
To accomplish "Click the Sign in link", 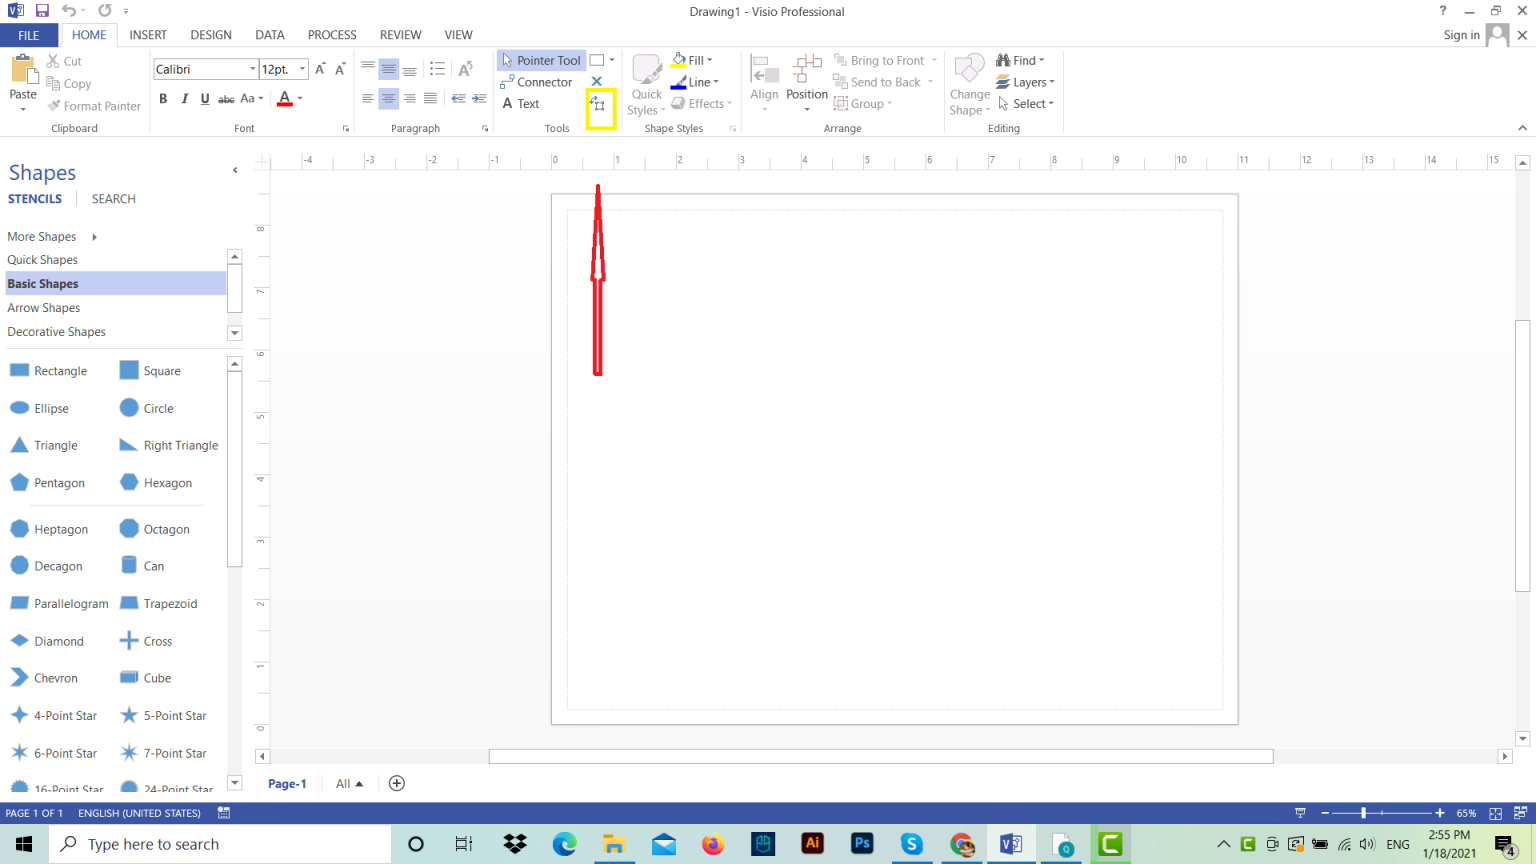I will click(1461, 35).
